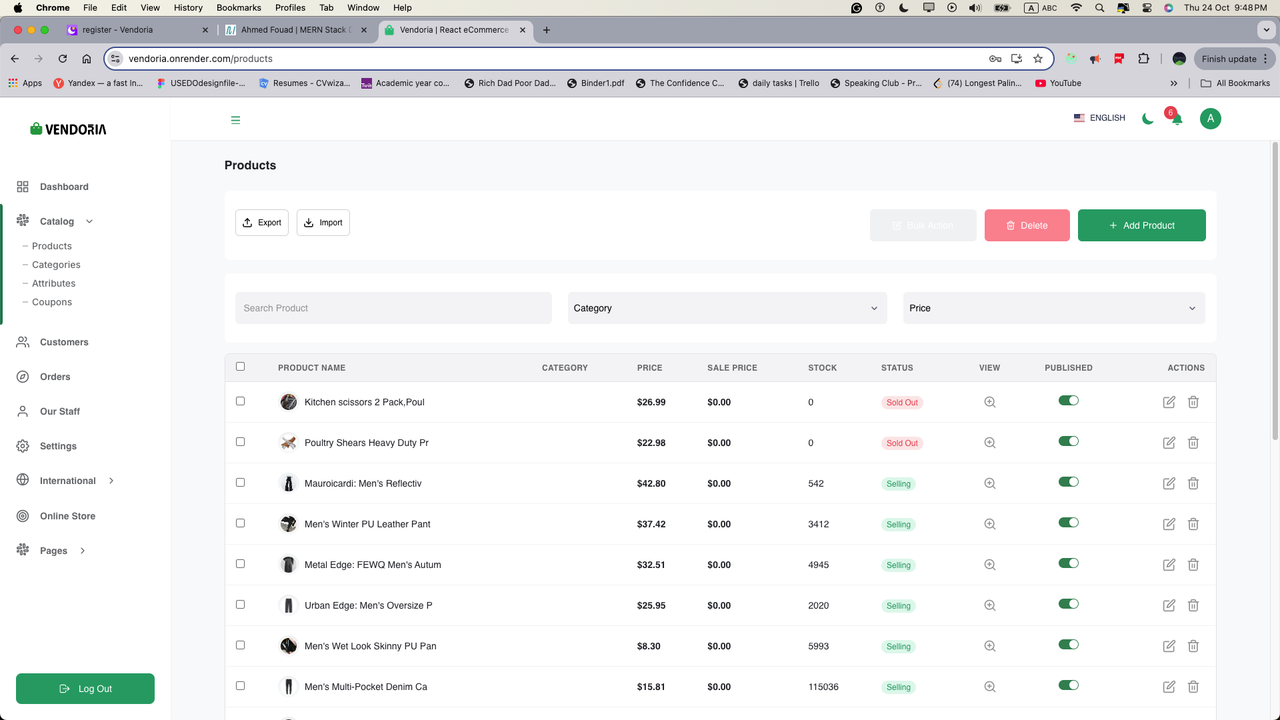Screen dimensions: 1280x720
Task: Switch to dark mode moon icon
Action: click(1148, 118)
